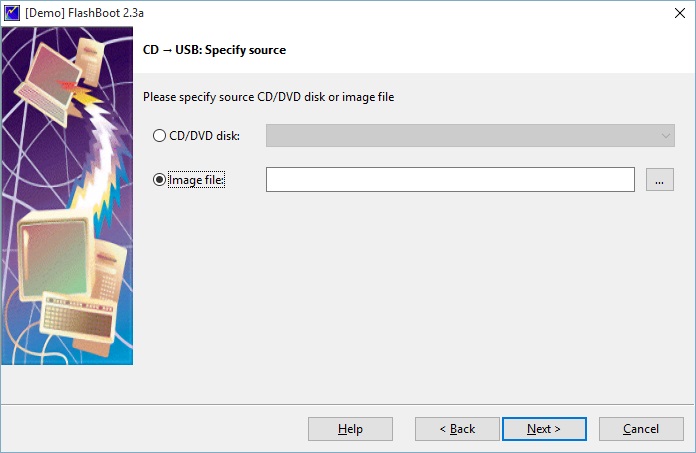Click the CD/DVD disk dropdown arrow
The image size is (696, 453).
(666, 136)
